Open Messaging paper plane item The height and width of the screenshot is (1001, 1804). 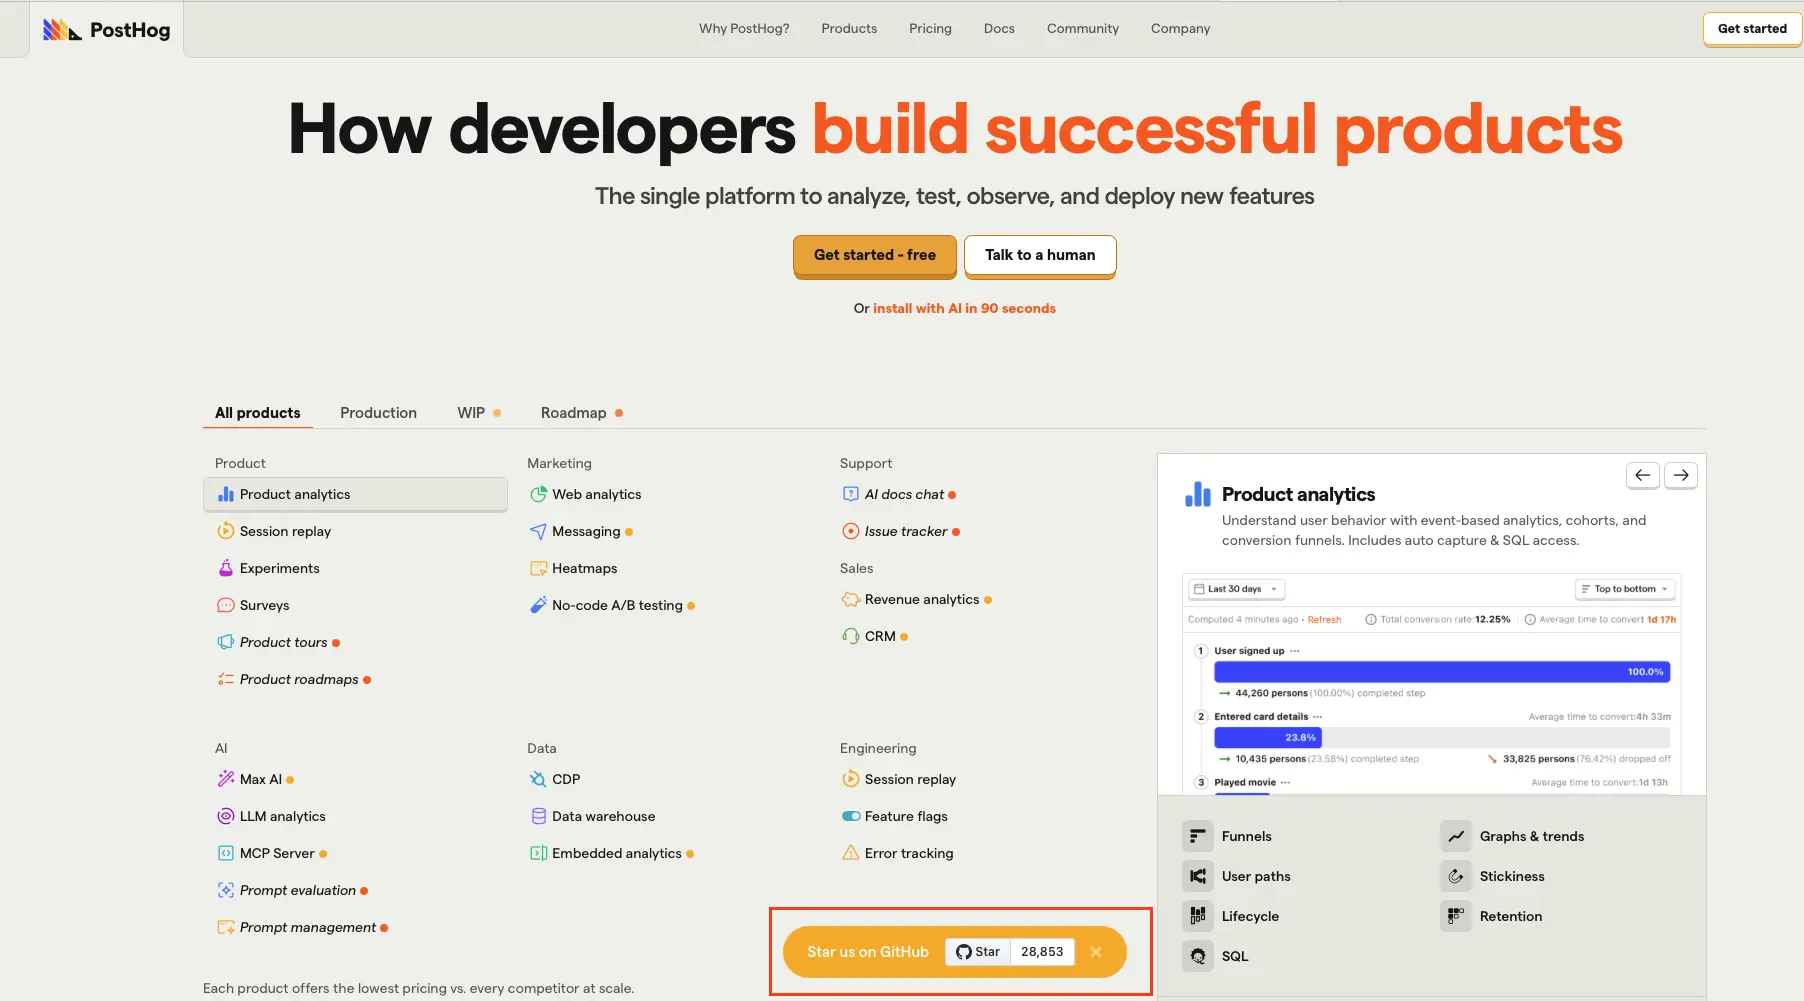pos(581,531)
